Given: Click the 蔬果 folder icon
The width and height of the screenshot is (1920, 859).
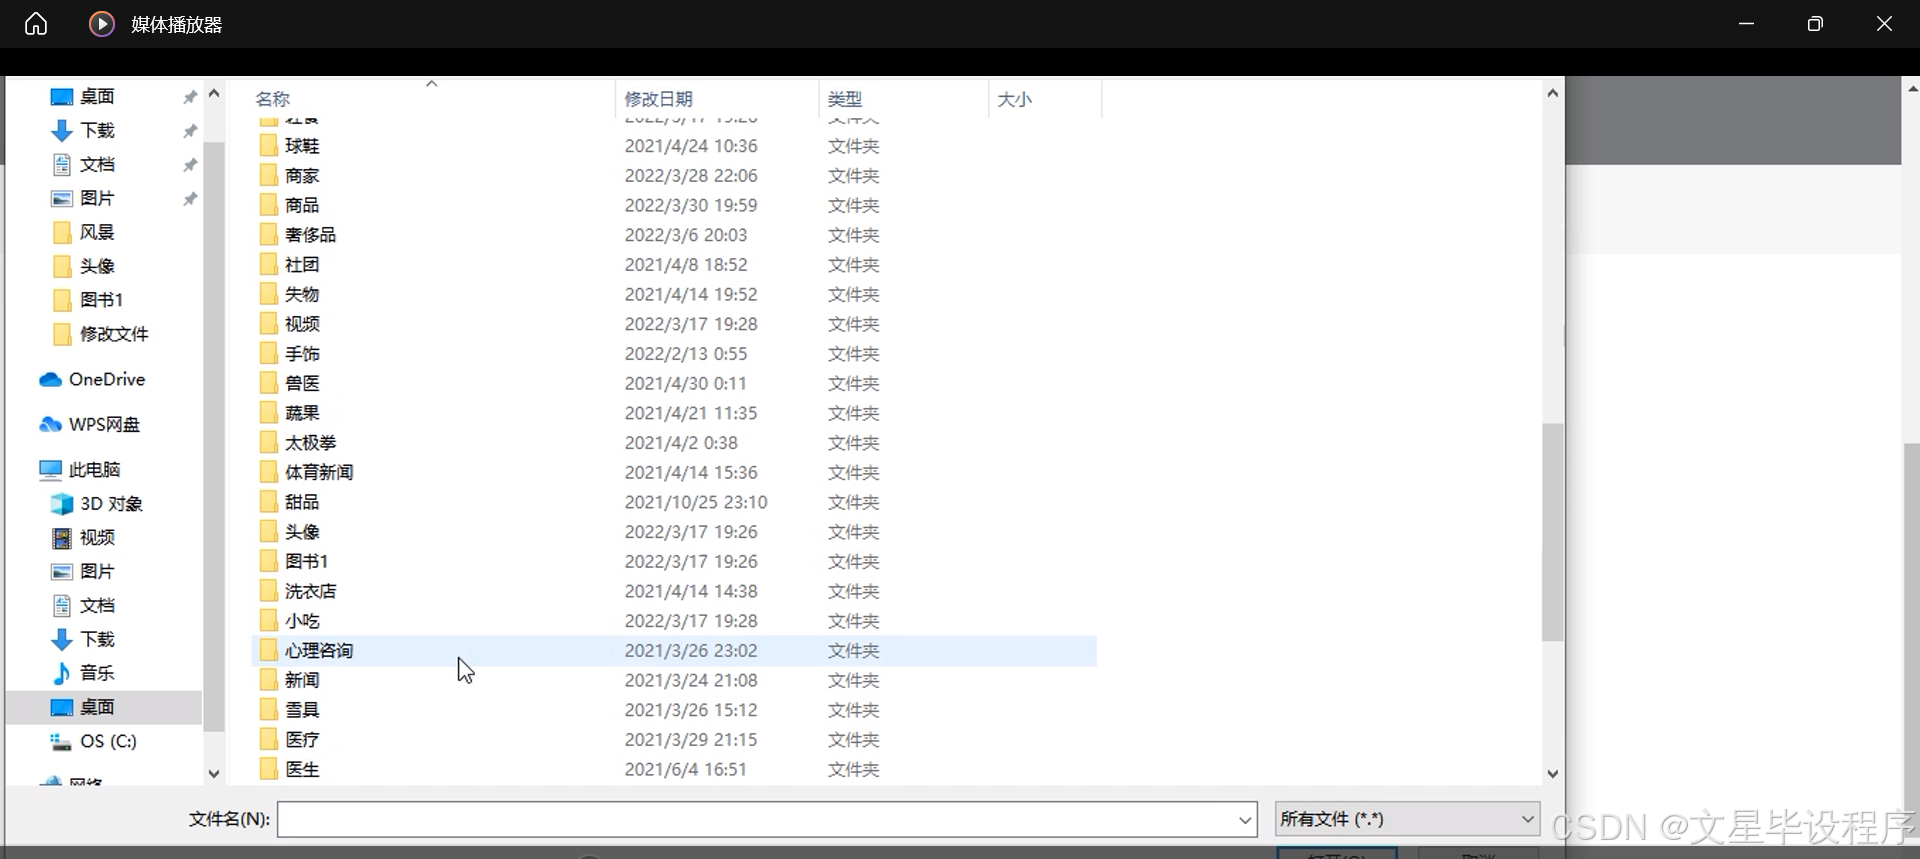Looking at the screenshot, I should click(x=268, y=413).
